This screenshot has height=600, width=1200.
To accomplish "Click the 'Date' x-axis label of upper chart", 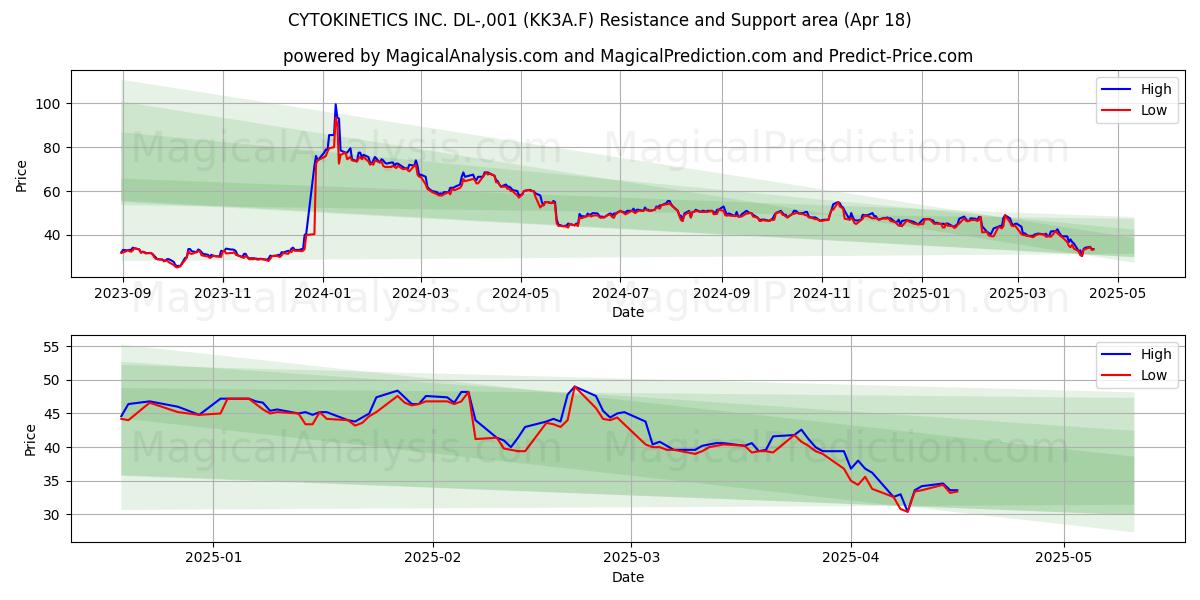I will click(628, 313).
